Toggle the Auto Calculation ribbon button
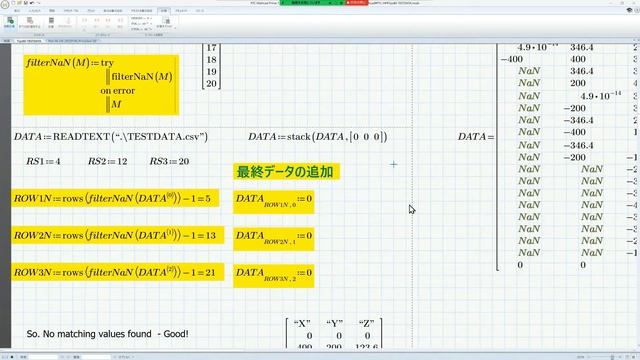640x360 pixels. pos(10,22)
